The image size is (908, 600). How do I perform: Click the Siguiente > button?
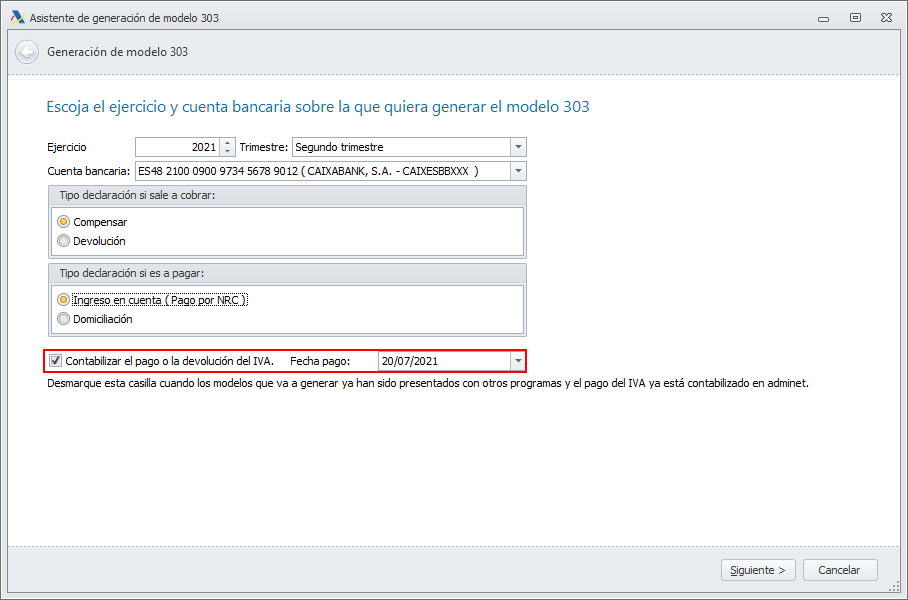click(758, 570)
